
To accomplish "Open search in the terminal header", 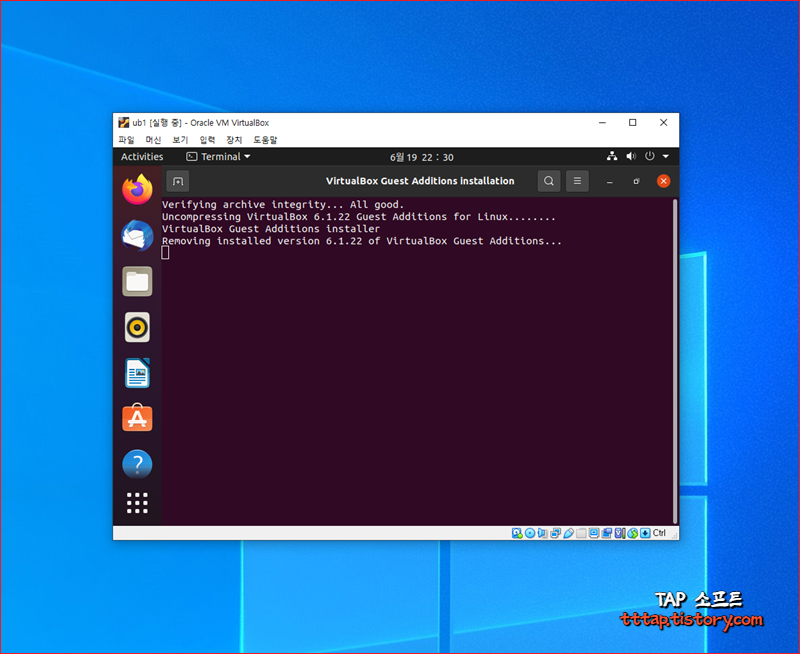I will point(549,181).
